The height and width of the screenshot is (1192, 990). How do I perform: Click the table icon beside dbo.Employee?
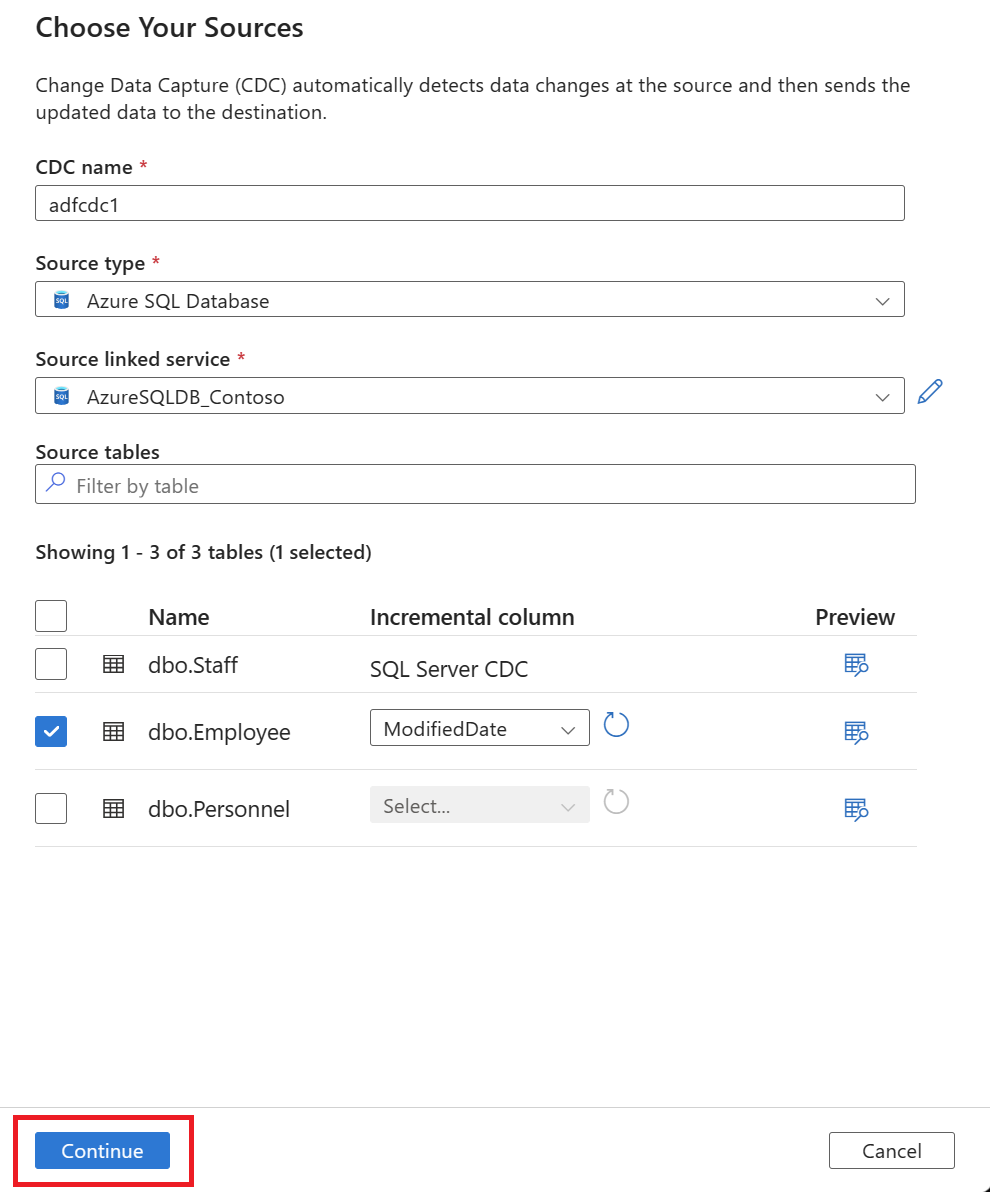pyautogui.click(x=114, y=731)
